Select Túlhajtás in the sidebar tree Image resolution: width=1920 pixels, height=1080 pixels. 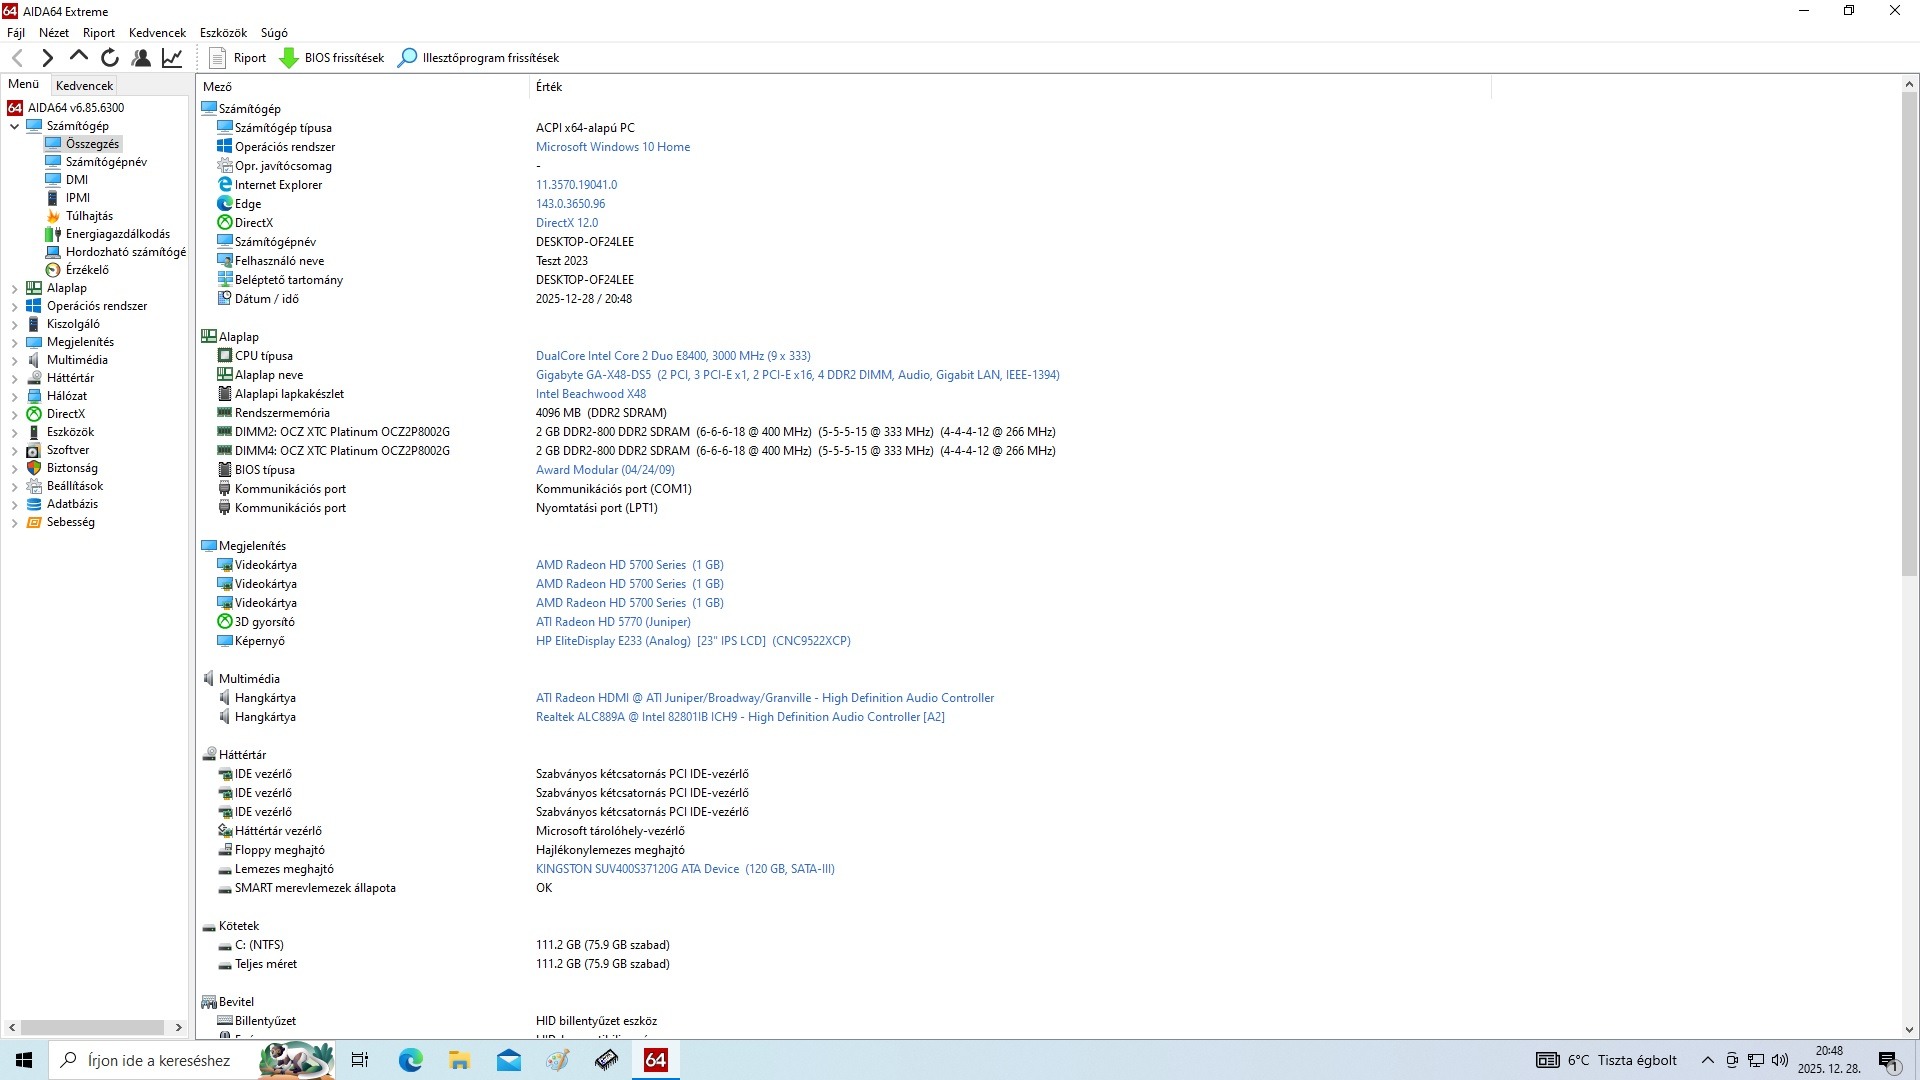[x=89, y=216]
